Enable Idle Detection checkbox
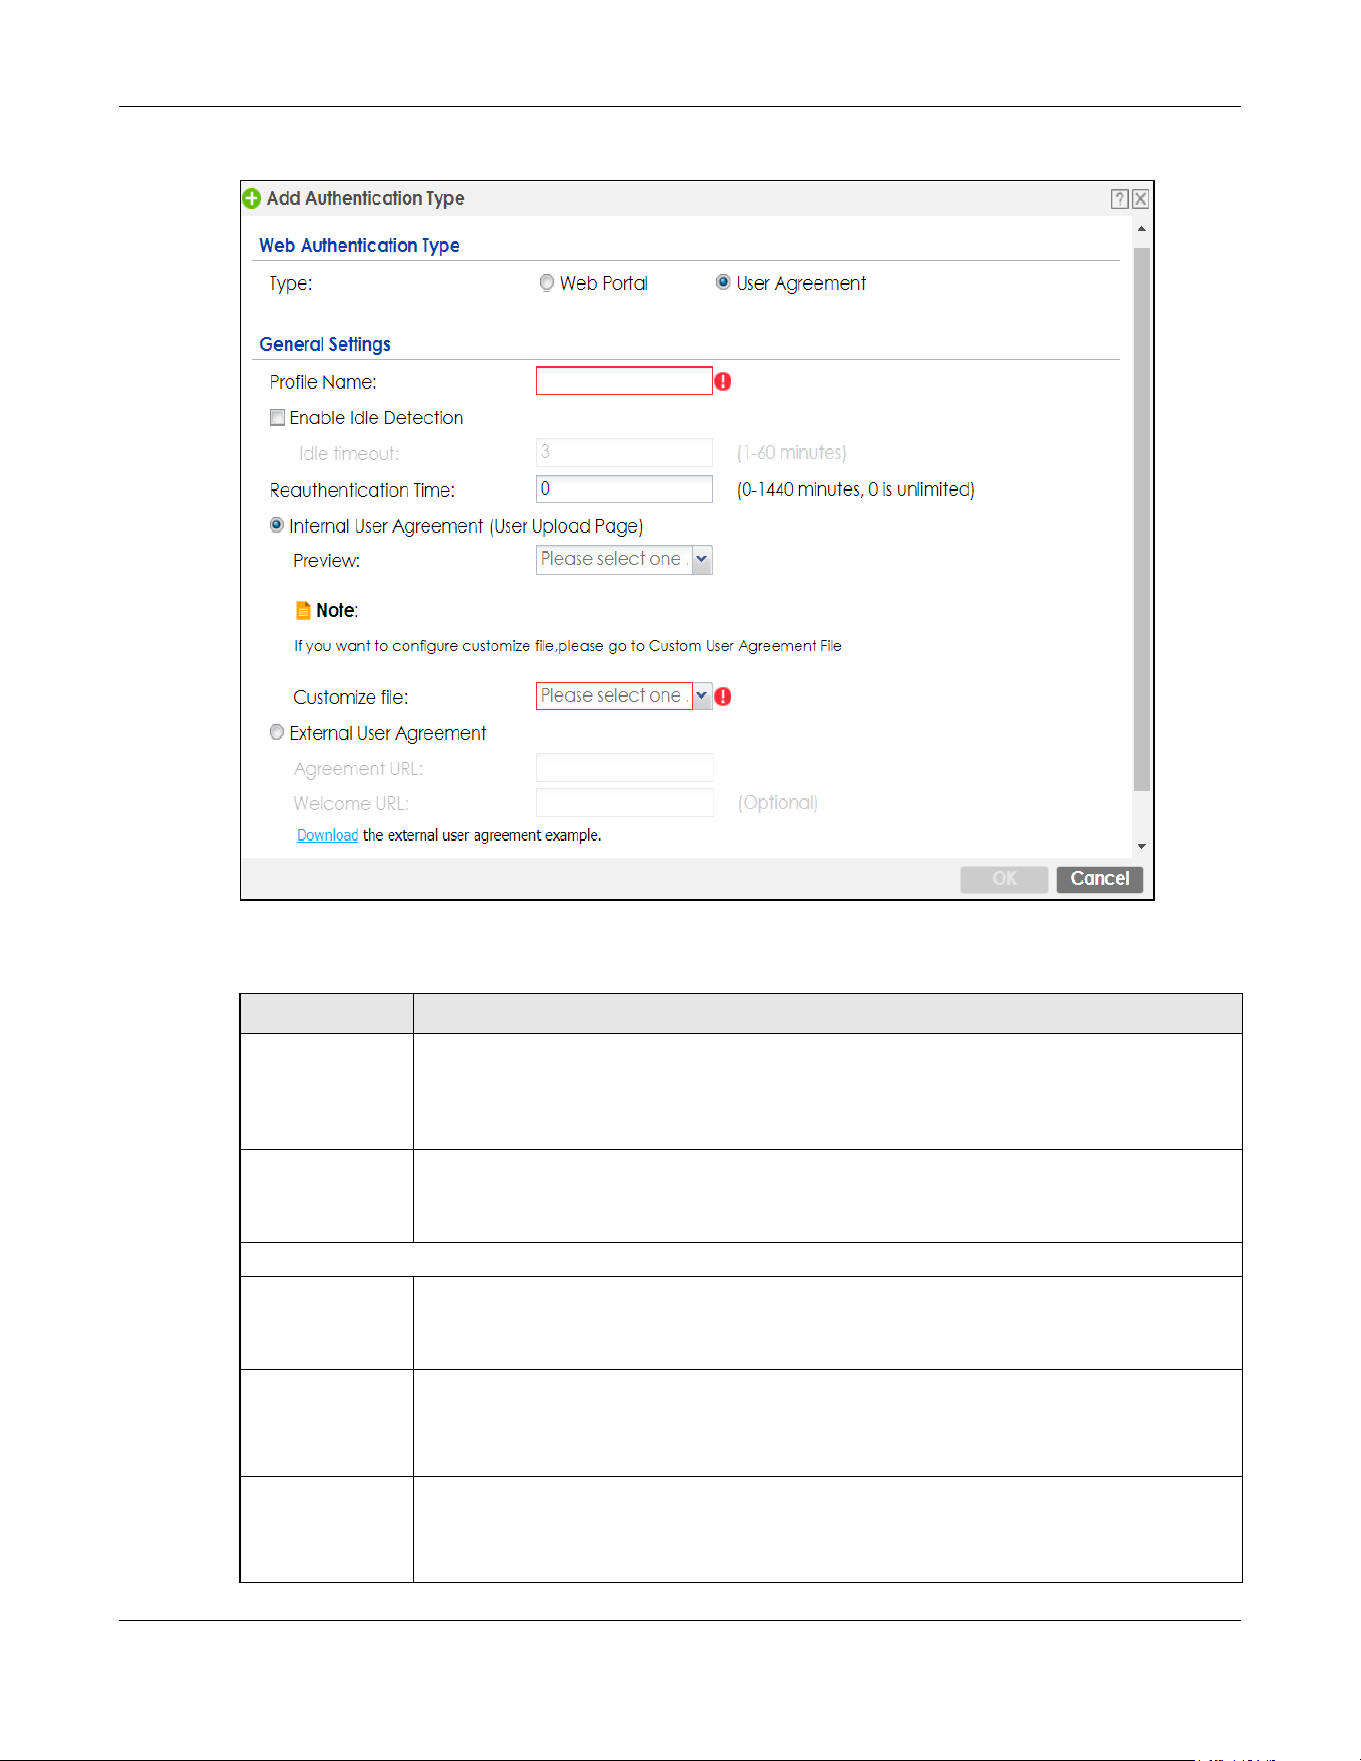The image size is (1361, 1761). [278, 418]
